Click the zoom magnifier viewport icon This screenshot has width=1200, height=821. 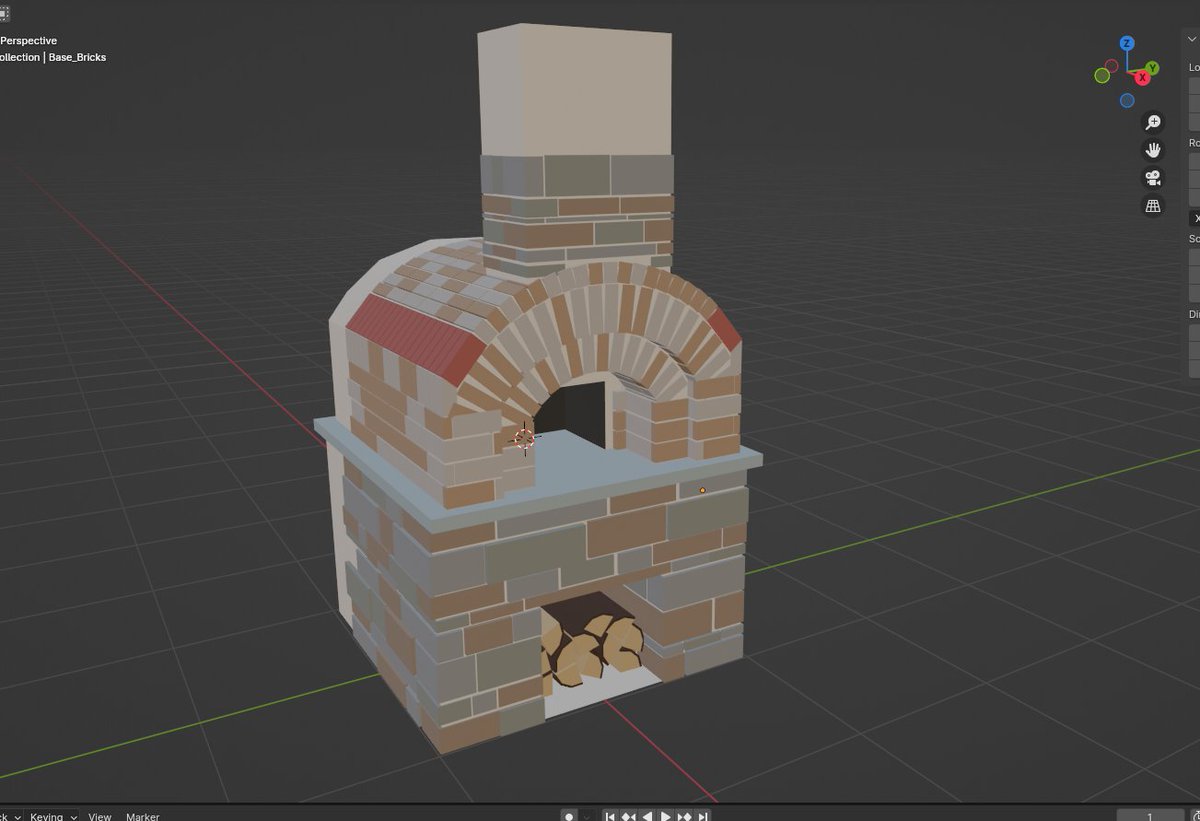point(1153,122)
